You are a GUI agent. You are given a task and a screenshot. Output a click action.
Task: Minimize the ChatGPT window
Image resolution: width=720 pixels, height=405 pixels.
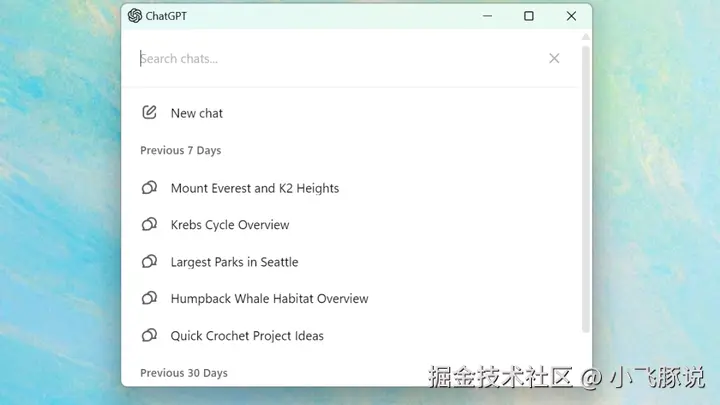click(x=487, y=16)
